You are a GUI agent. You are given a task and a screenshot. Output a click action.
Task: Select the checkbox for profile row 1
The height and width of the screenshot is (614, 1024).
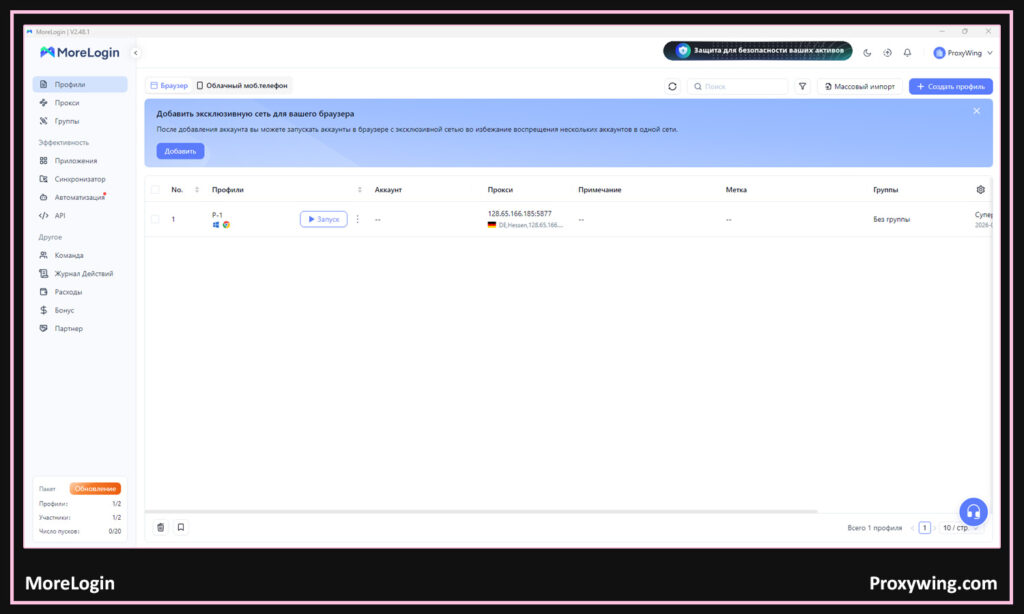(x=155, y=219)
